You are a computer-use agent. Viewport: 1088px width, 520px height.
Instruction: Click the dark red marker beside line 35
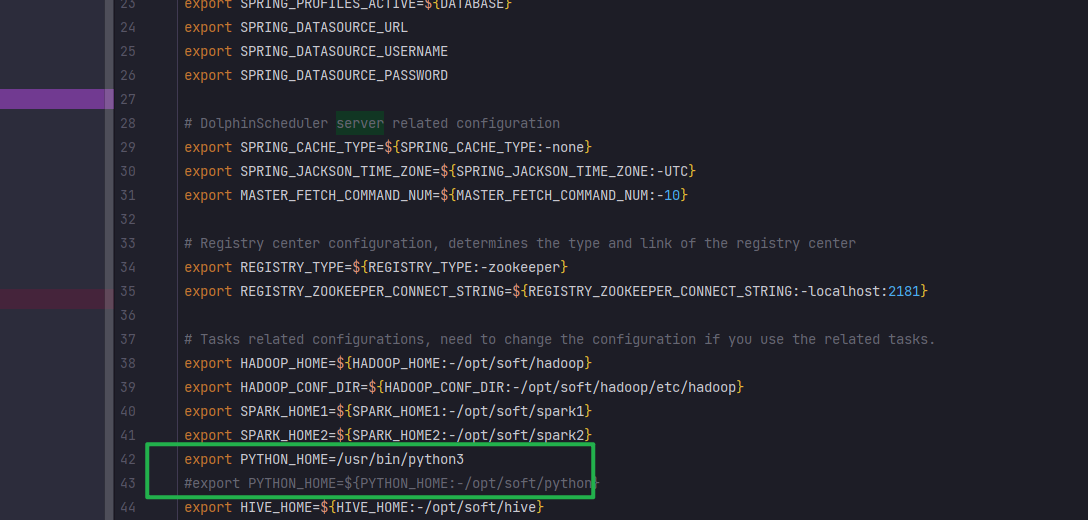tap(57, 299)
